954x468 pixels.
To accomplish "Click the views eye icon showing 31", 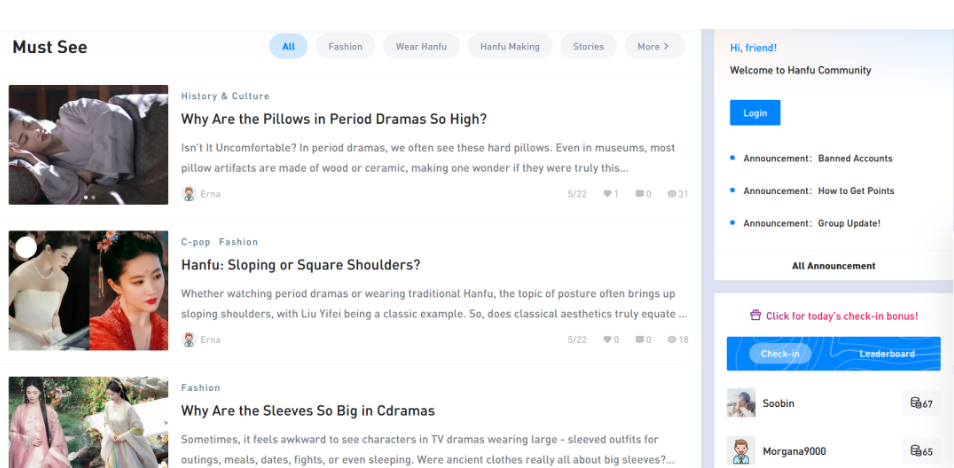I will 672,194.
